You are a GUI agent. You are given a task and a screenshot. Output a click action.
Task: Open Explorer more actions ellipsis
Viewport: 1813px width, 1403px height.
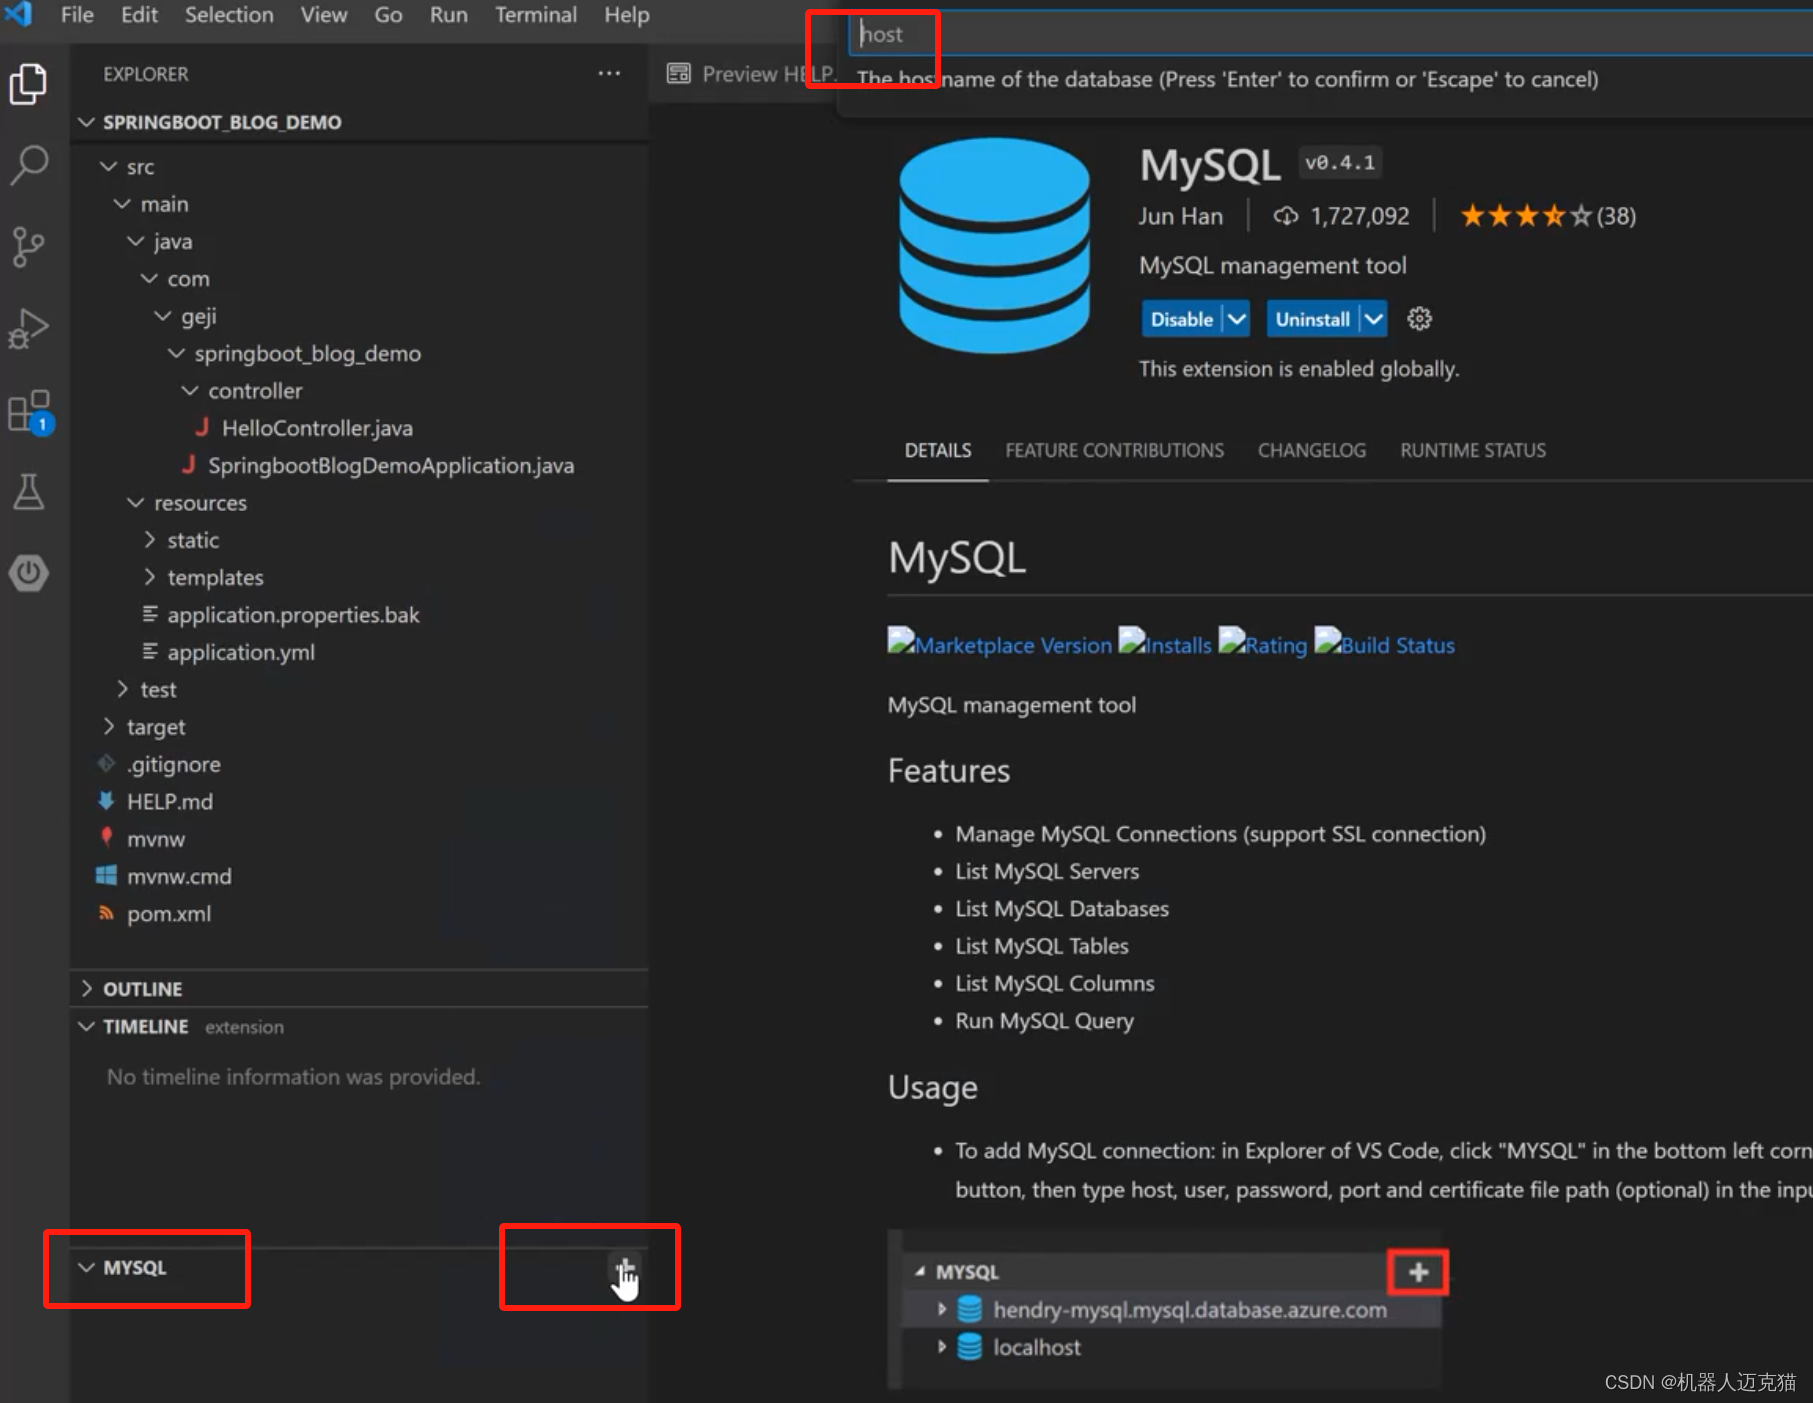click(x=609, y=73)
